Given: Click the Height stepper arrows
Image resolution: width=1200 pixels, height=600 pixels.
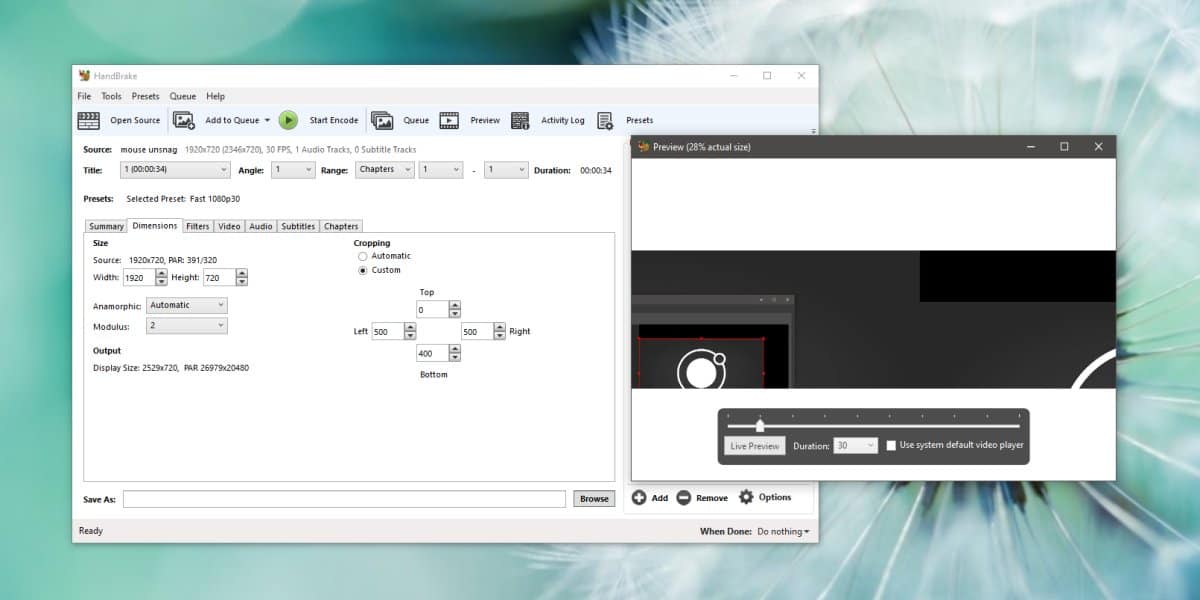Looking at the screenshot, I should (241, 278).
